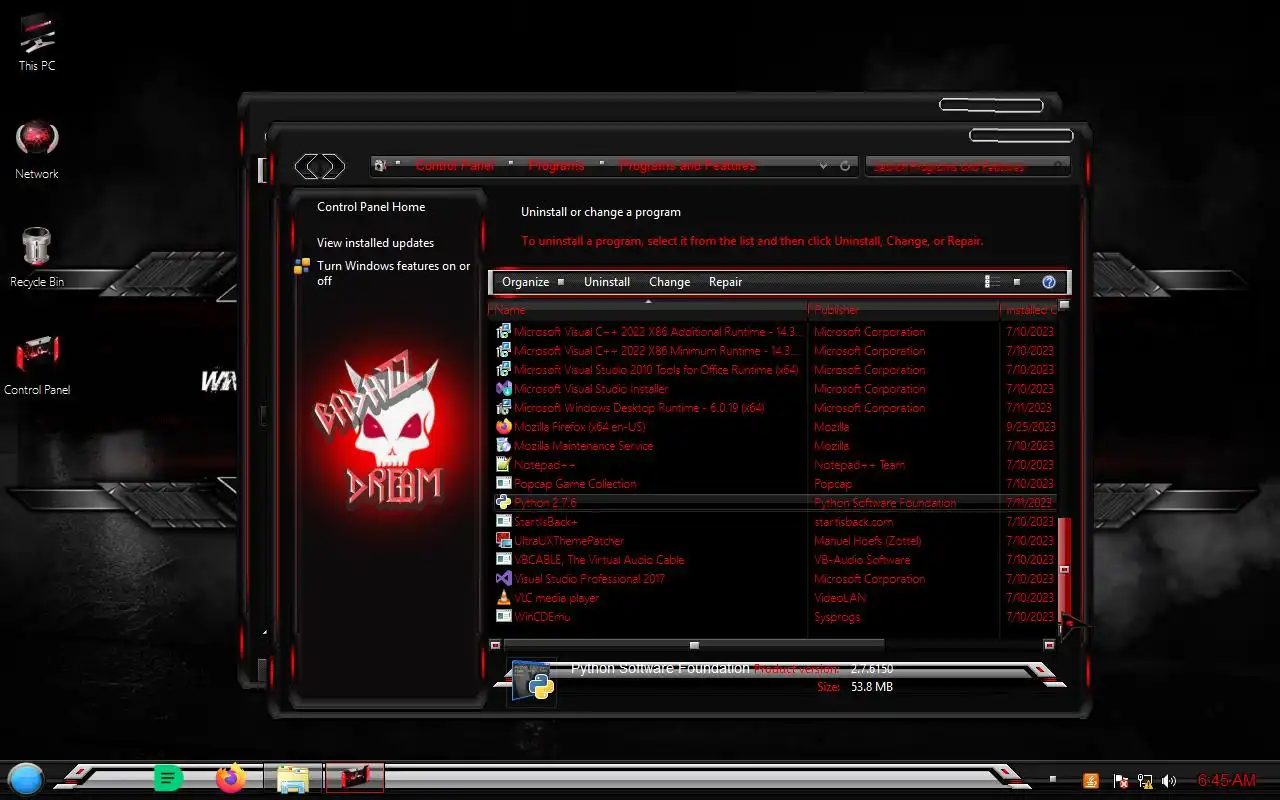
Task: Click the 9/25/2023 install date cell
Action: point(1031,427)
